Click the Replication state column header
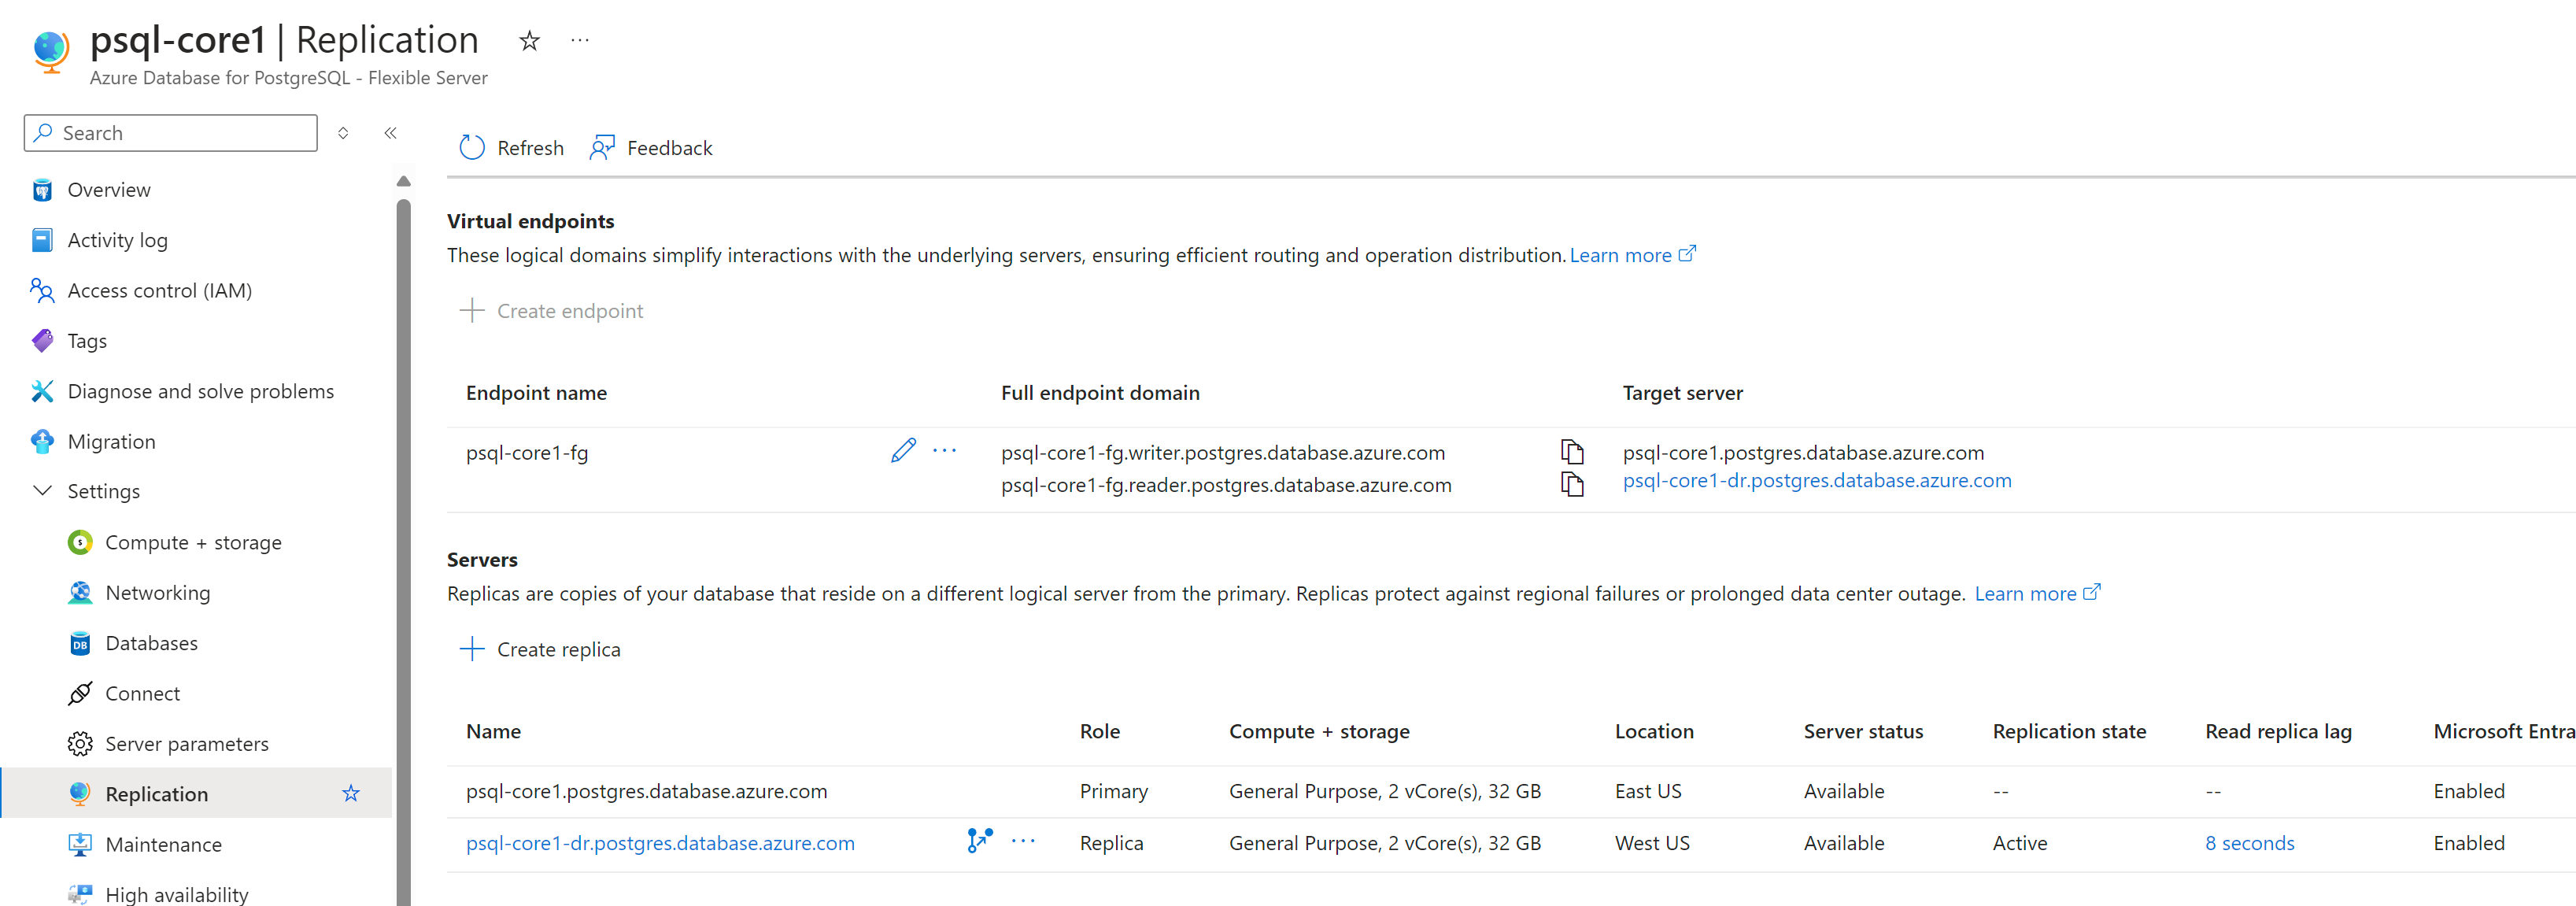 tap(2069, 732)
